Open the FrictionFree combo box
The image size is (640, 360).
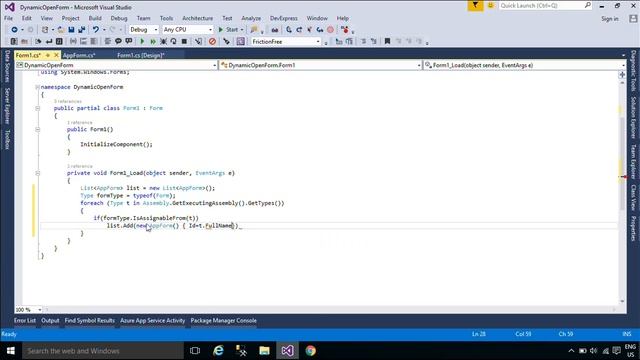pyautogui.click(x=286, y=42)
